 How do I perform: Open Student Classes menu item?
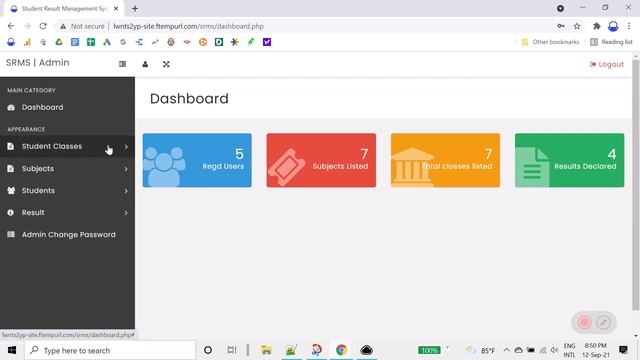pyautogui.click(x=52, y=146)
